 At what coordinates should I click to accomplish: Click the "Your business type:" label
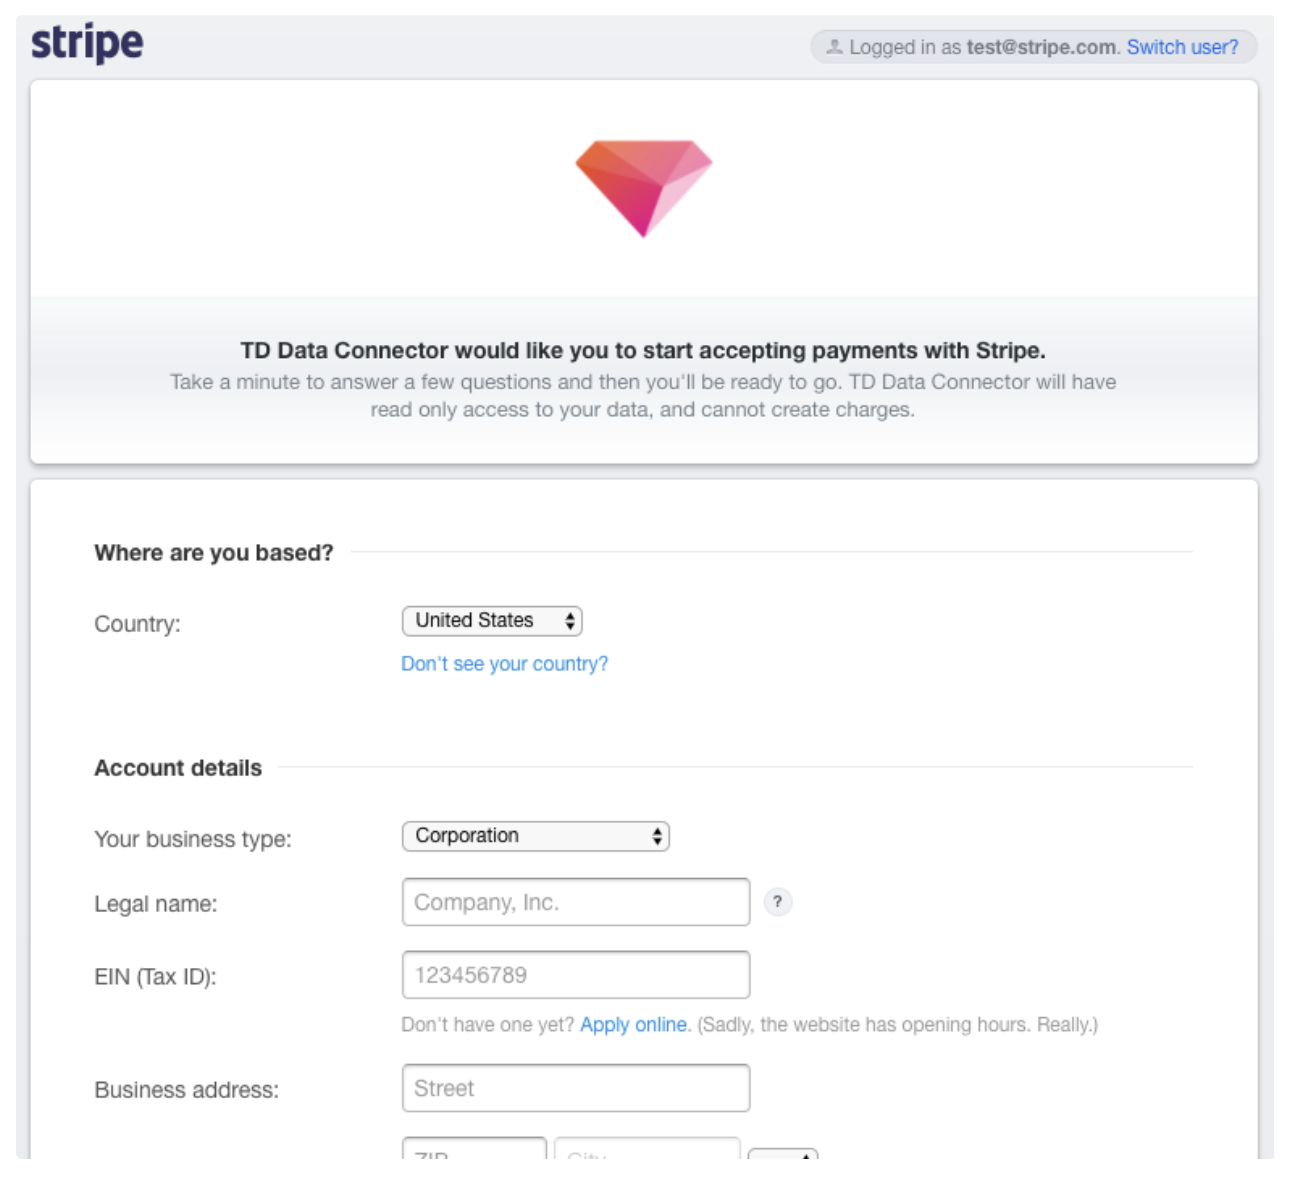pyautogui.click(x=193, y=839)
